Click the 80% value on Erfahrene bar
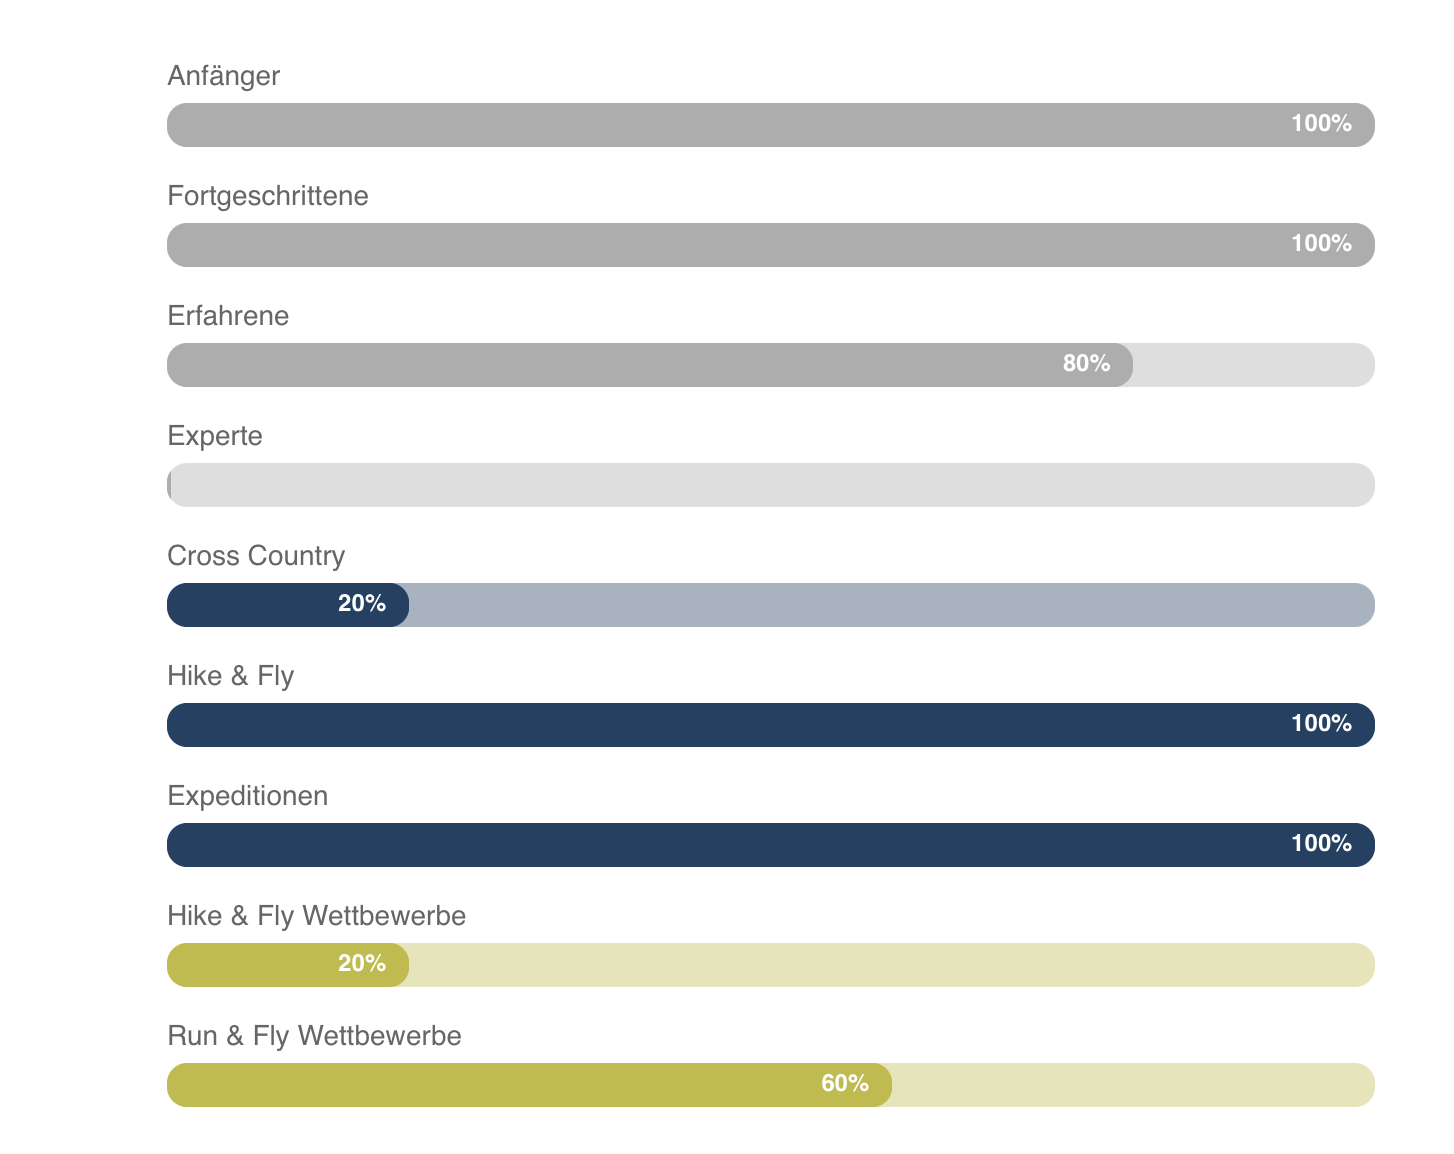 click(x=1086, y=364)
